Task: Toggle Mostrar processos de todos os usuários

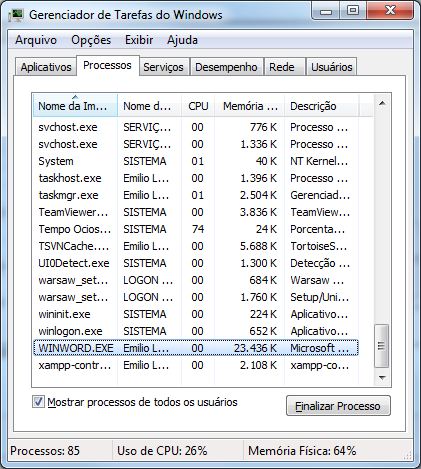Action: coord(38,402)
